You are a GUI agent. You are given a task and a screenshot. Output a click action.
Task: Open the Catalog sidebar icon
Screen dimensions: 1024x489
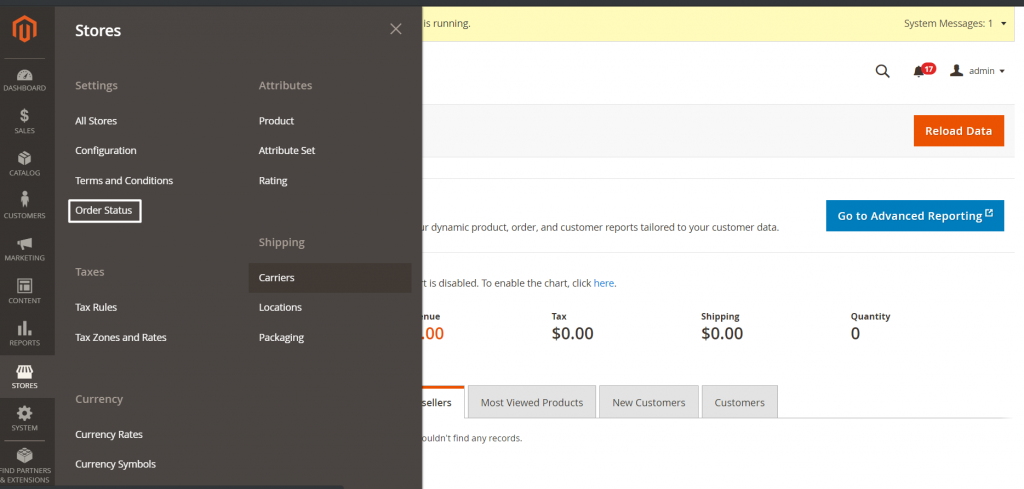[x=25, y=164]
